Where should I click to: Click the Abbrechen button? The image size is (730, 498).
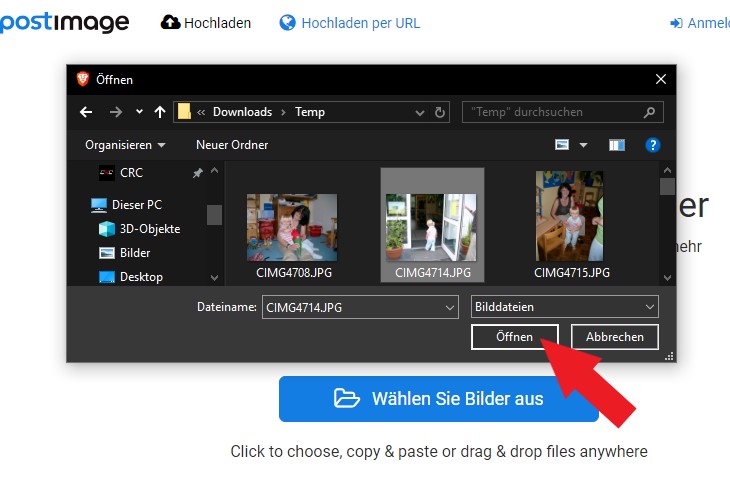pyautogui.click(x=615, y=337)
